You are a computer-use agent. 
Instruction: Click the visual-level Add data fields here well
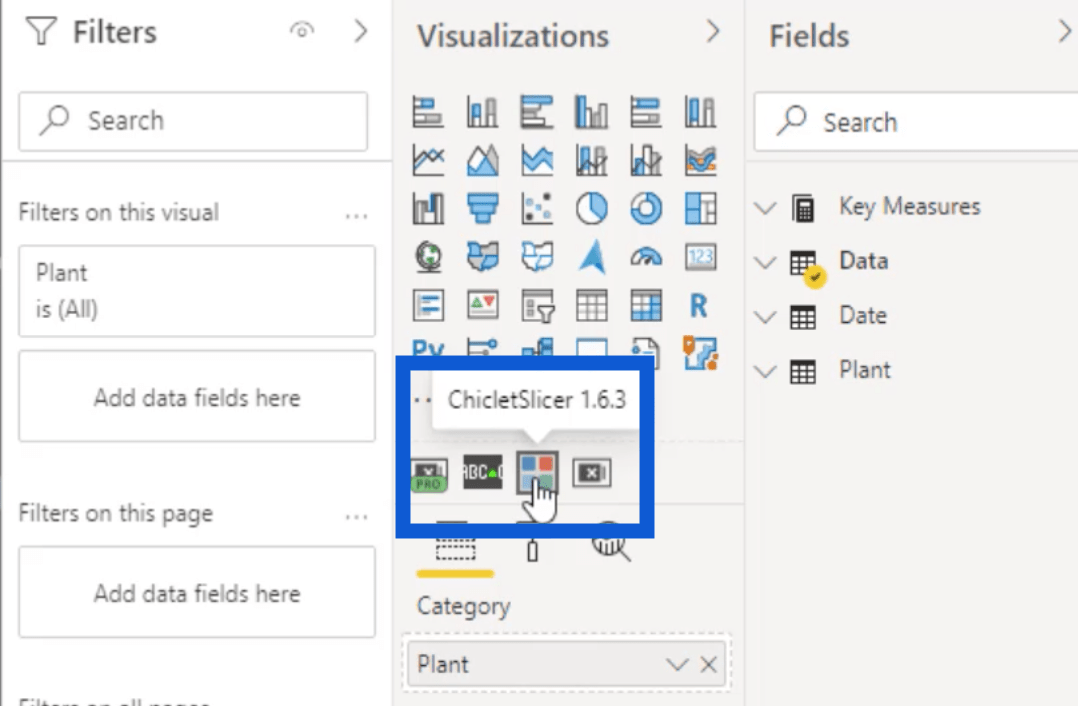pos(197,397)
